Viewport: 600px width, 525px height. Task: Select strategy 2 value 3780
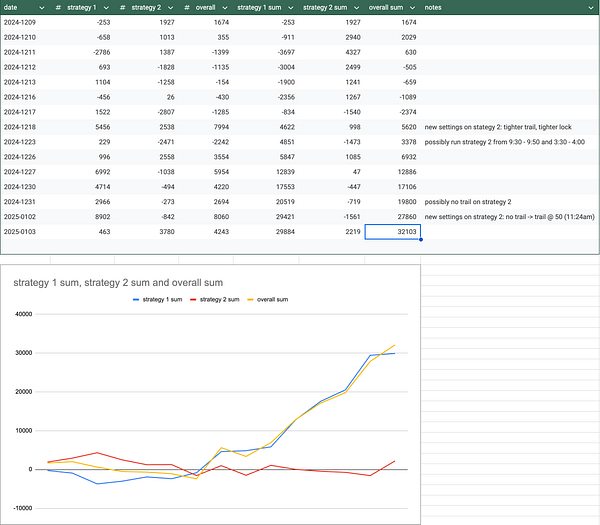point(167,232)
